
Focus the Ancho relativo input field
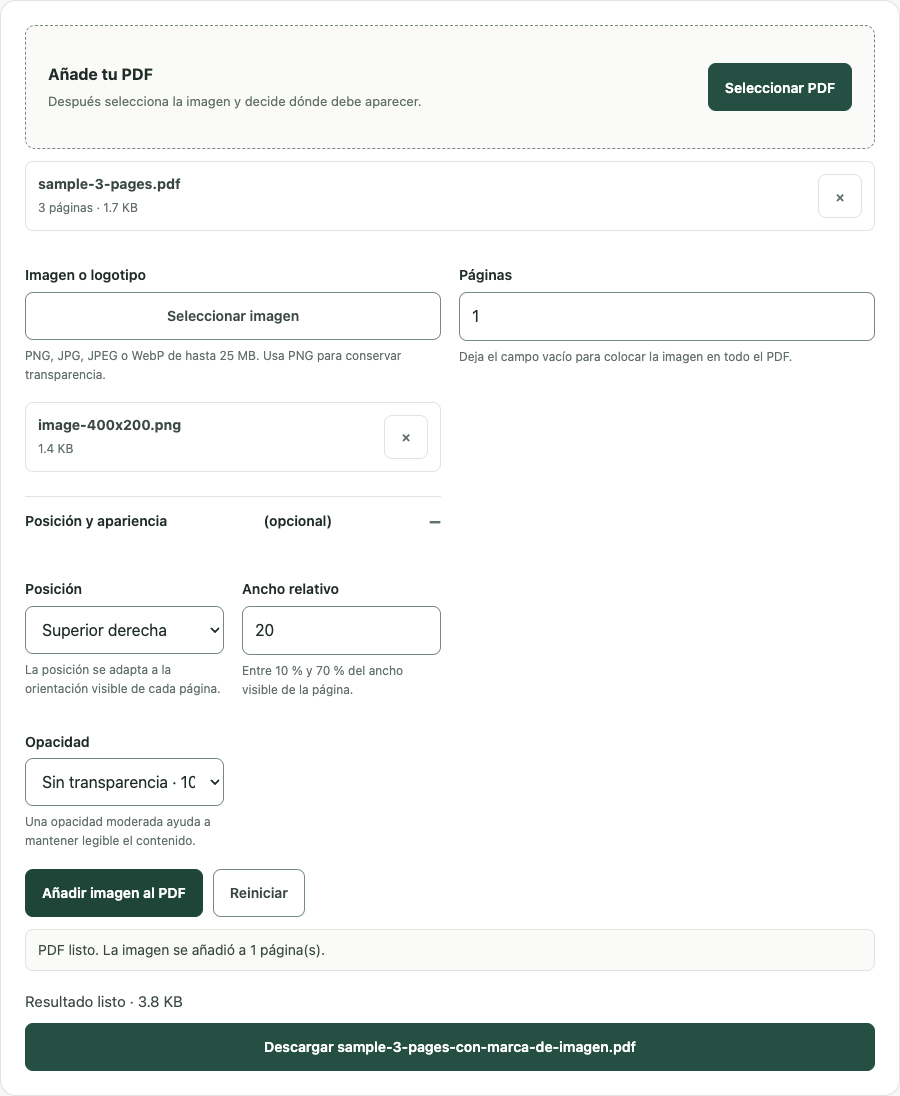point(341,630)
